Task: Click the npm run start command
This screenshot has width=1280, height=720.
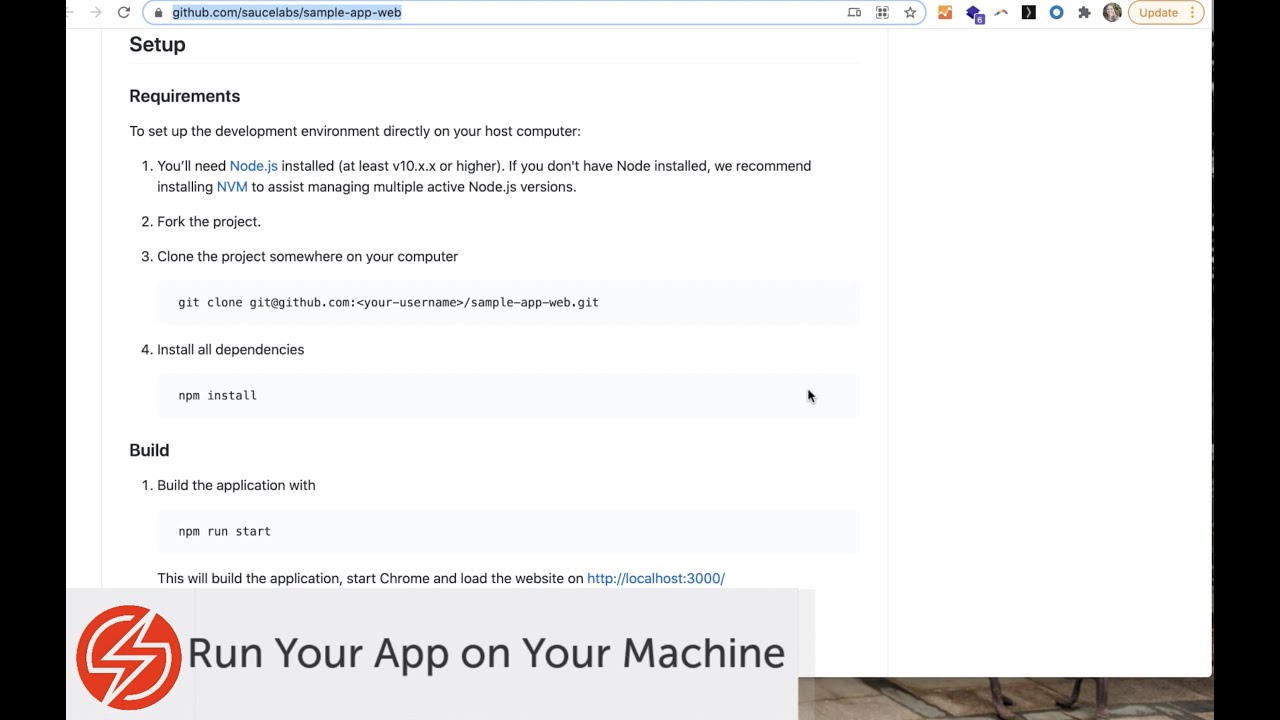Action: point(224,531)
